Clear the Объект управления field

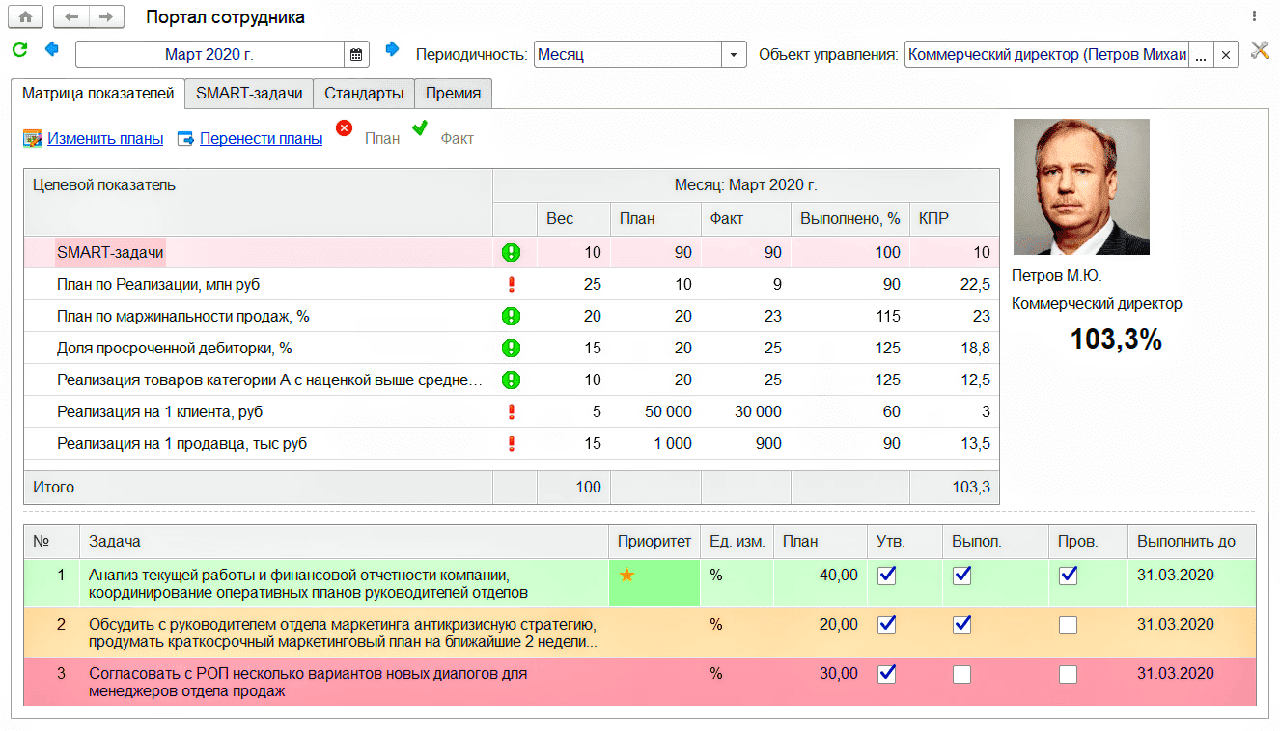[1227, 54]
